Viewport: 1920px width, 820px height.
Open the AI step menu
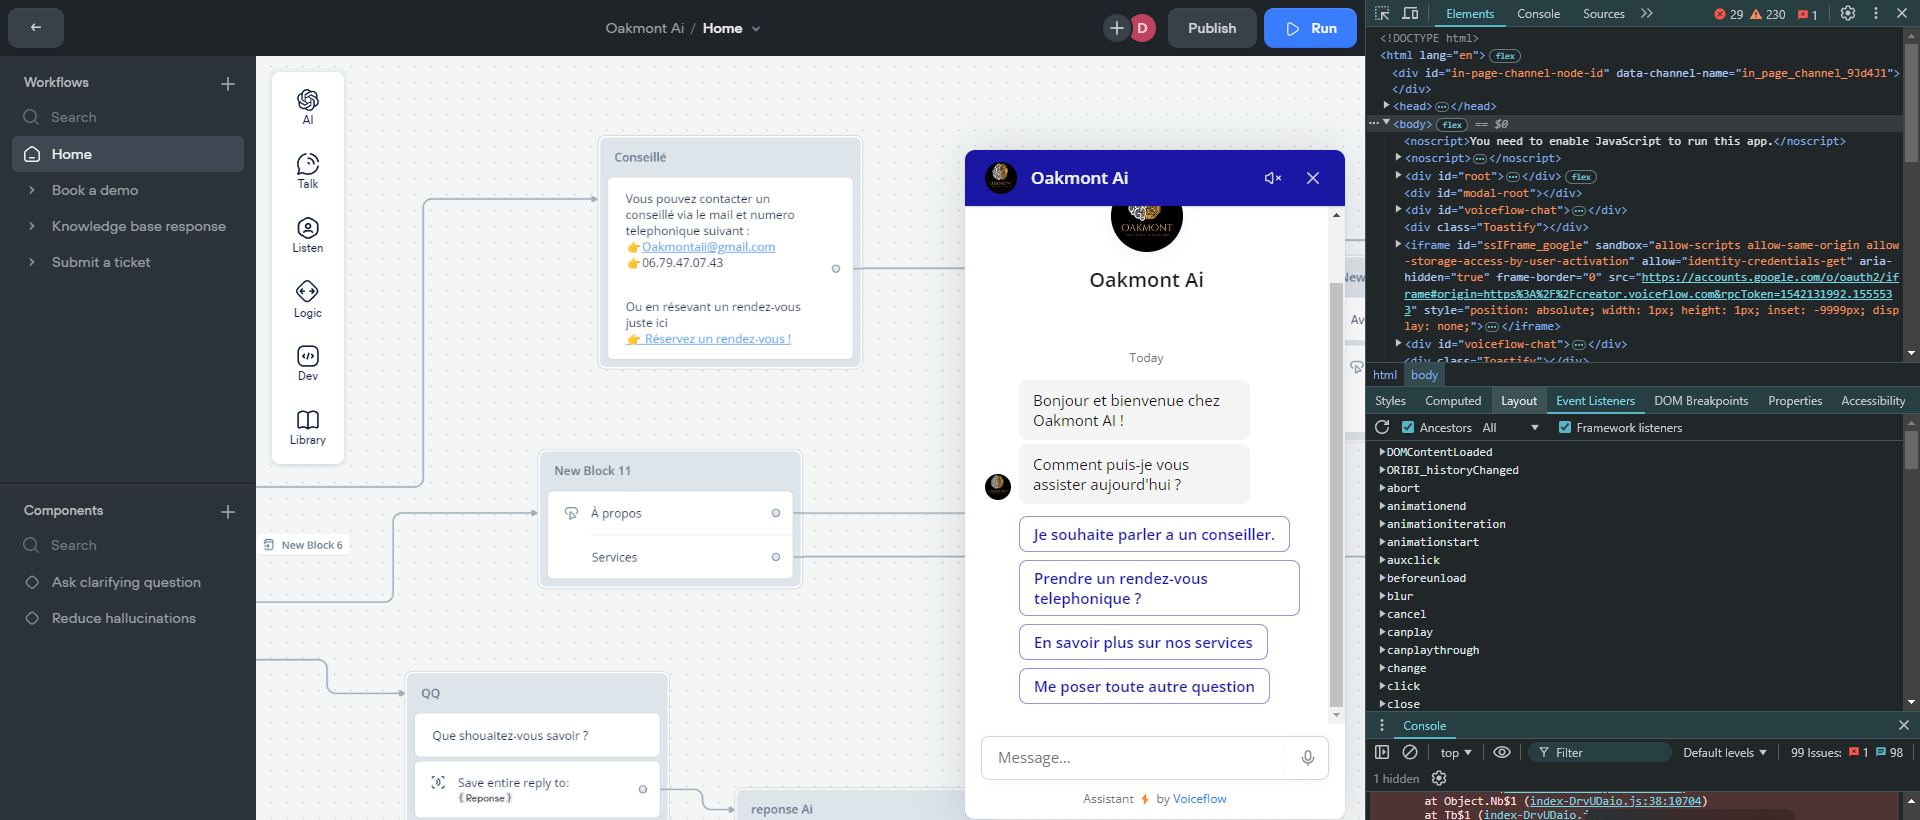pos(308,107)
